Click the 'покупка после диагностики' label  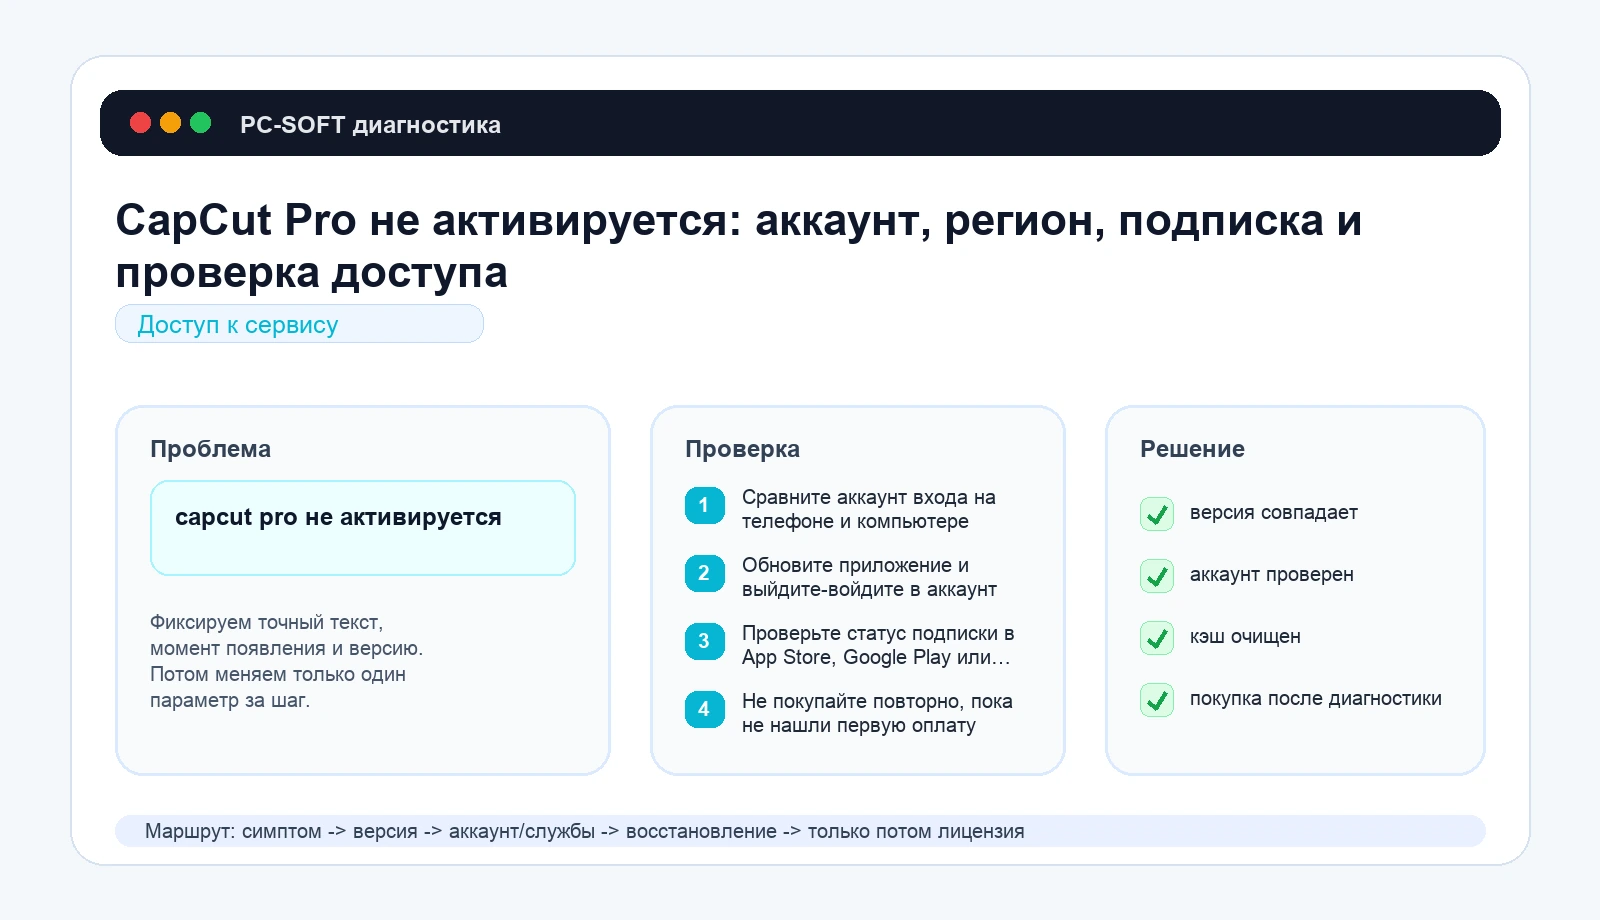[1315, 698]
